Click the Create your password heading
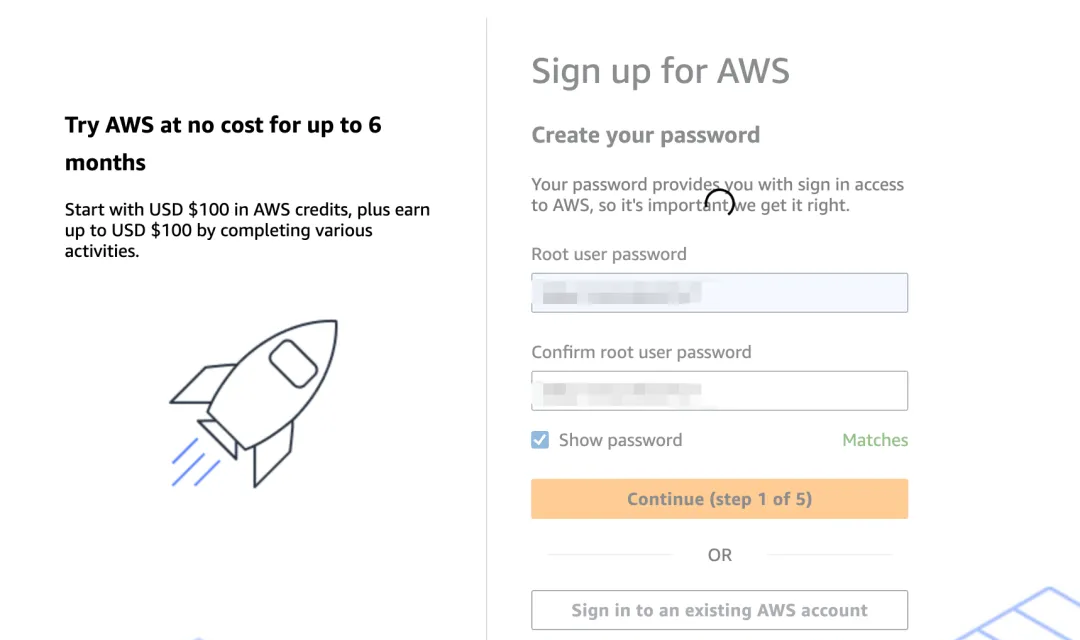The image size is (1080, 640). click(645, 135)
